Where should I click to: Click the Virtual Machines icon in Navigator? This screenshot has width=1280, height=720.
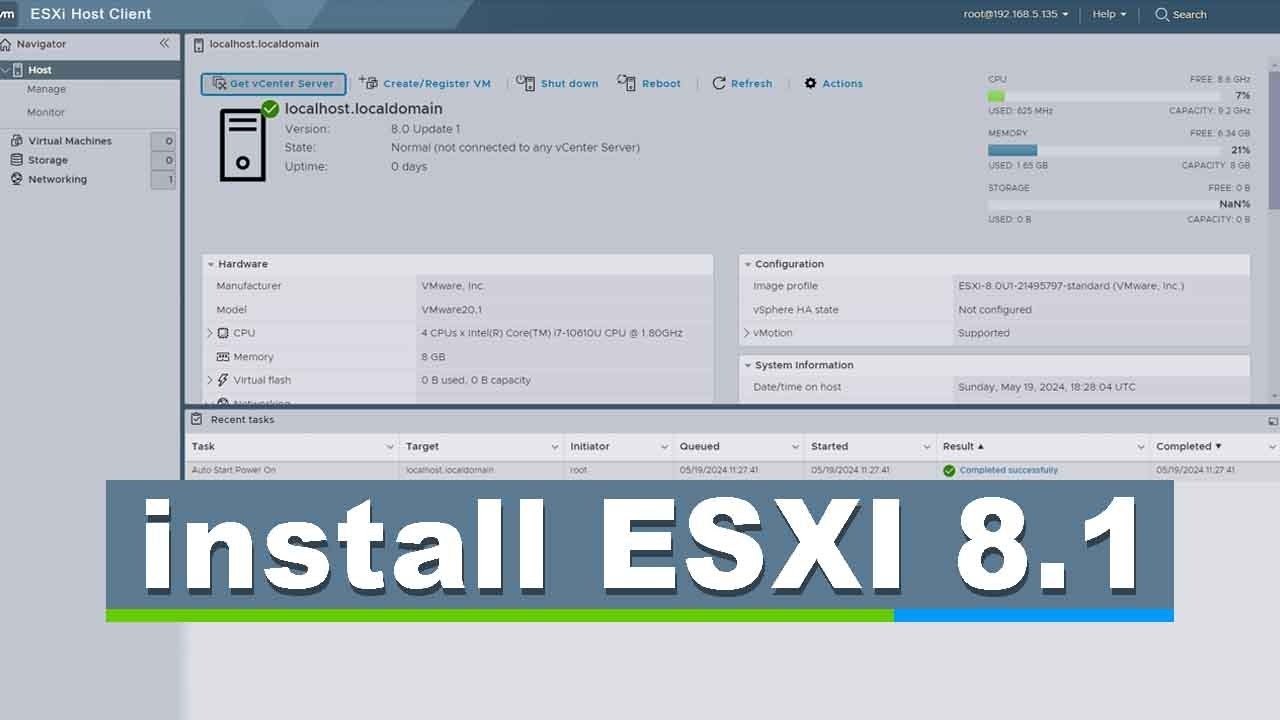tap(16, 141)
